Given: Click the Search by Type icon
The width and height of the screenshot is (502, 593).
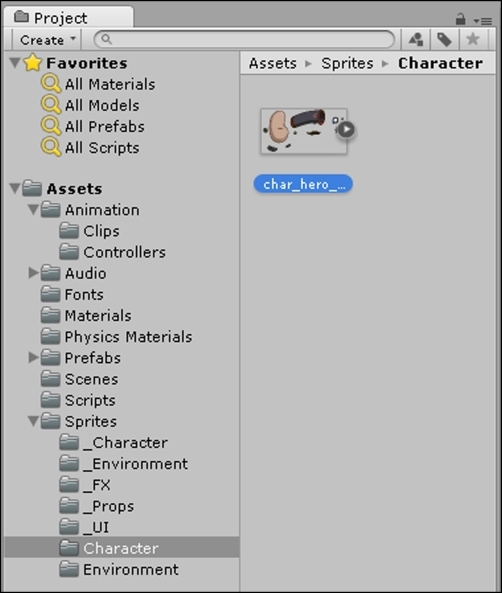Looking at the screenshot, I should 416,39.
